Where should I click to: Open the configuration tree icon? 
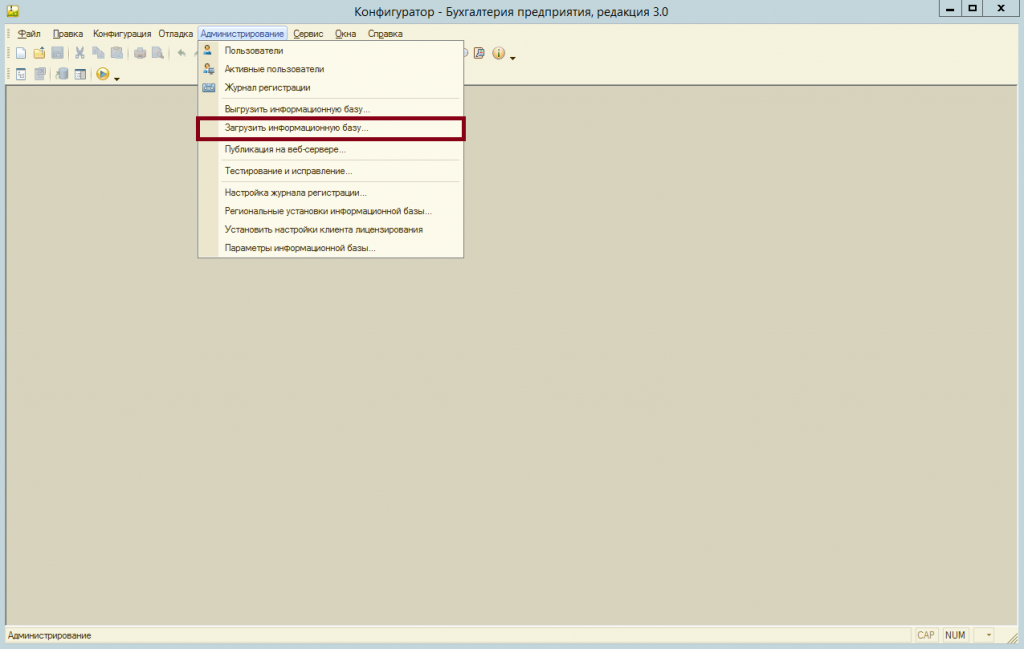tap(21, 74)
